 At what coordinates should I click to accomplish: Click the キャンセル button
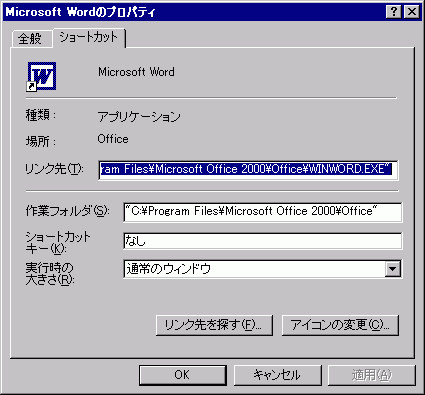click(278, 375)
